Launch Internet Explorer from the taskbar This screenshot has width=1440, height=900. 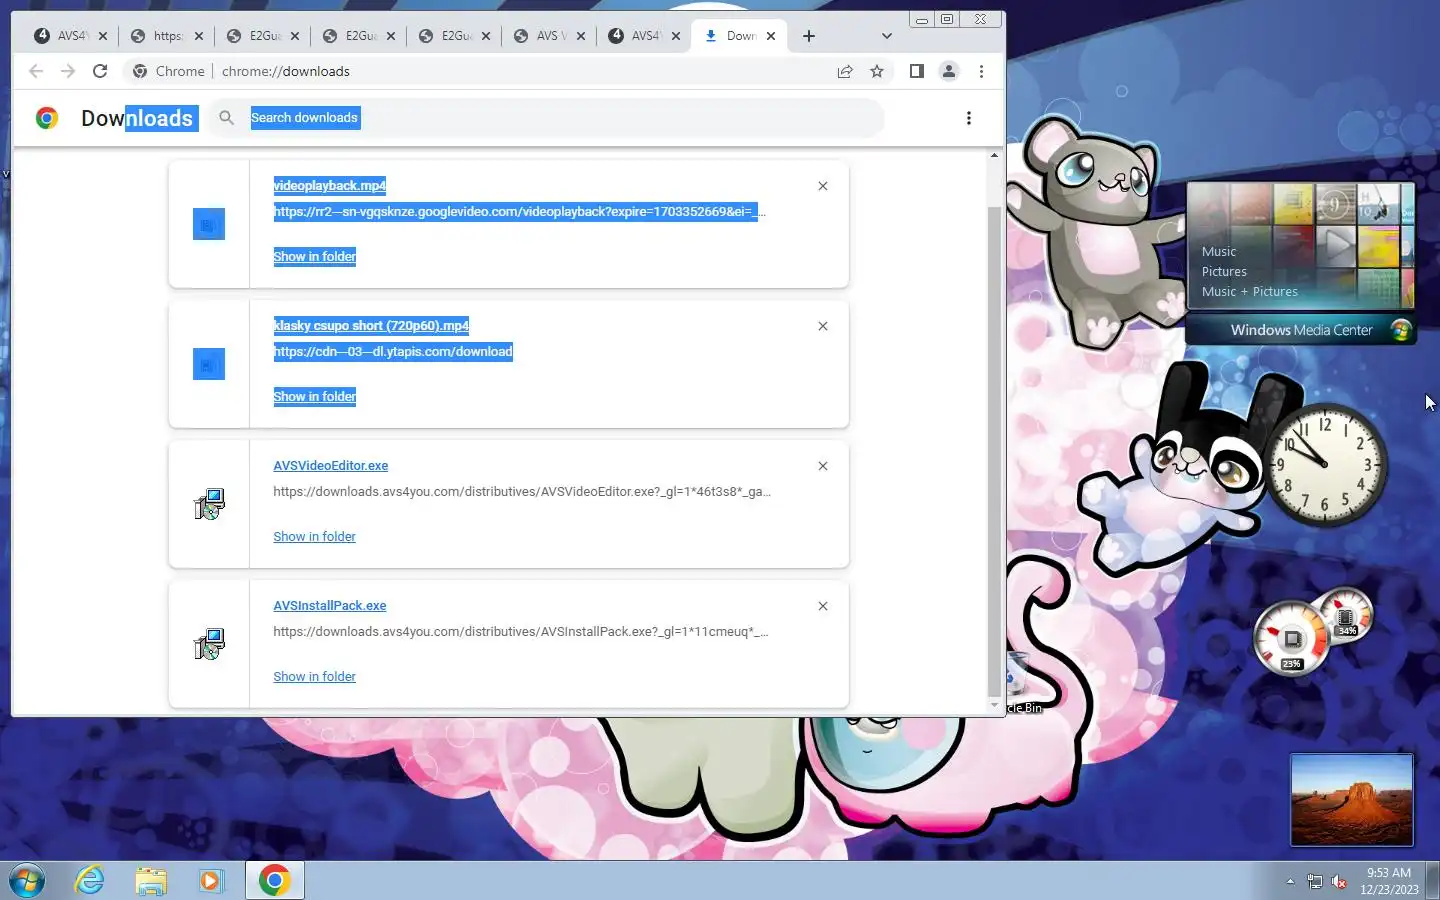(x=90, y=880)
